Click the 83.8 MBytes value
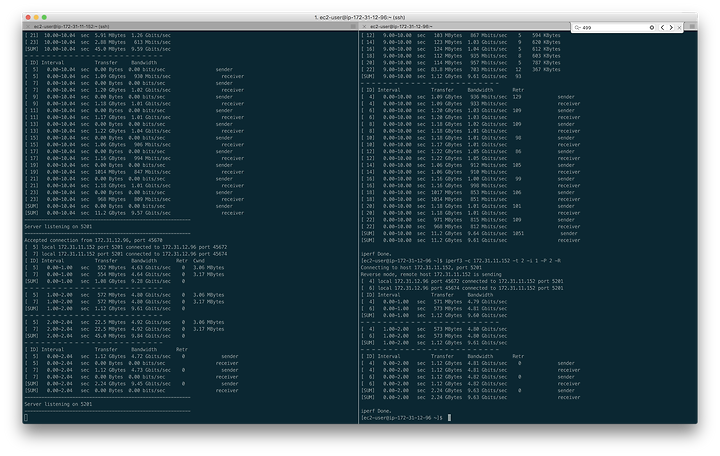Viewport: 720px width, 456px height. [446, 70]
